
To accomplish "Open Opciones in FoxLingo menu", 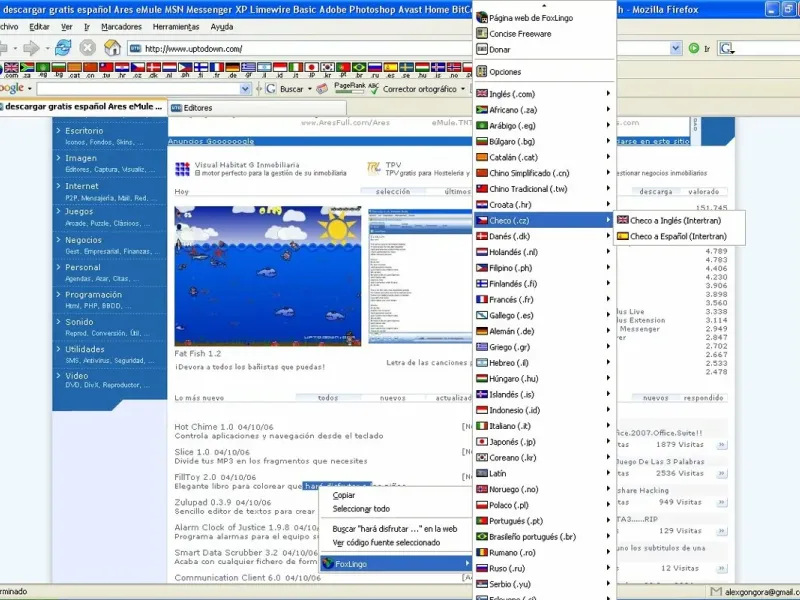I will pyautogui.click(x=544, y=72).
